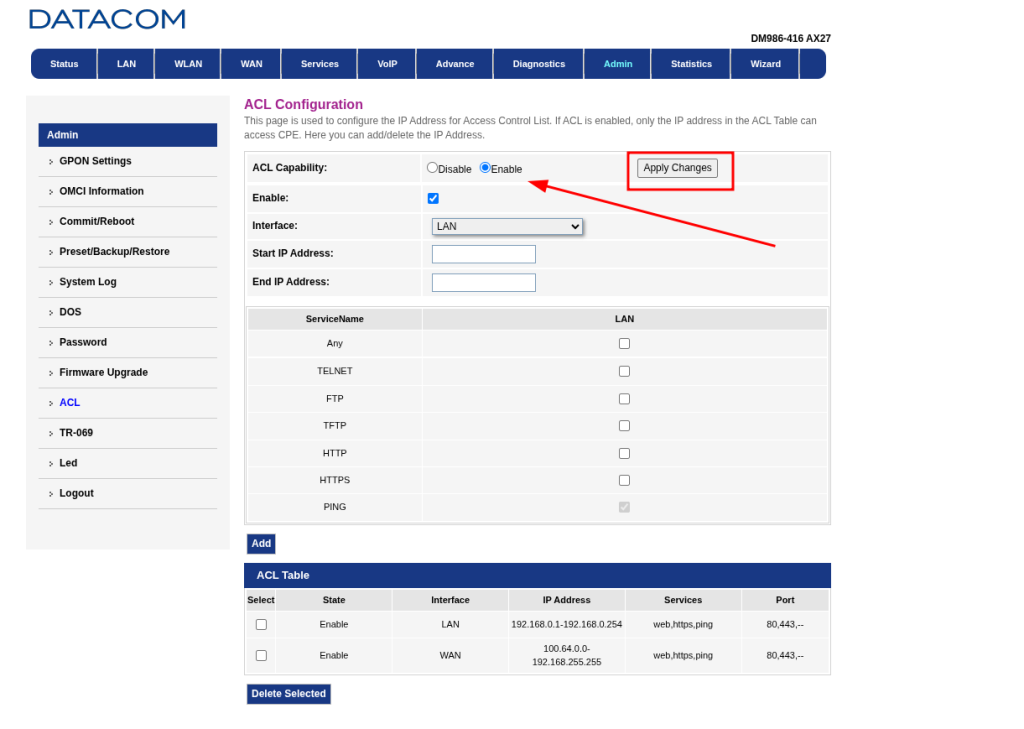Click the Start IP Address field
The image size is (1024, 729).
click(x=484, y=254)
